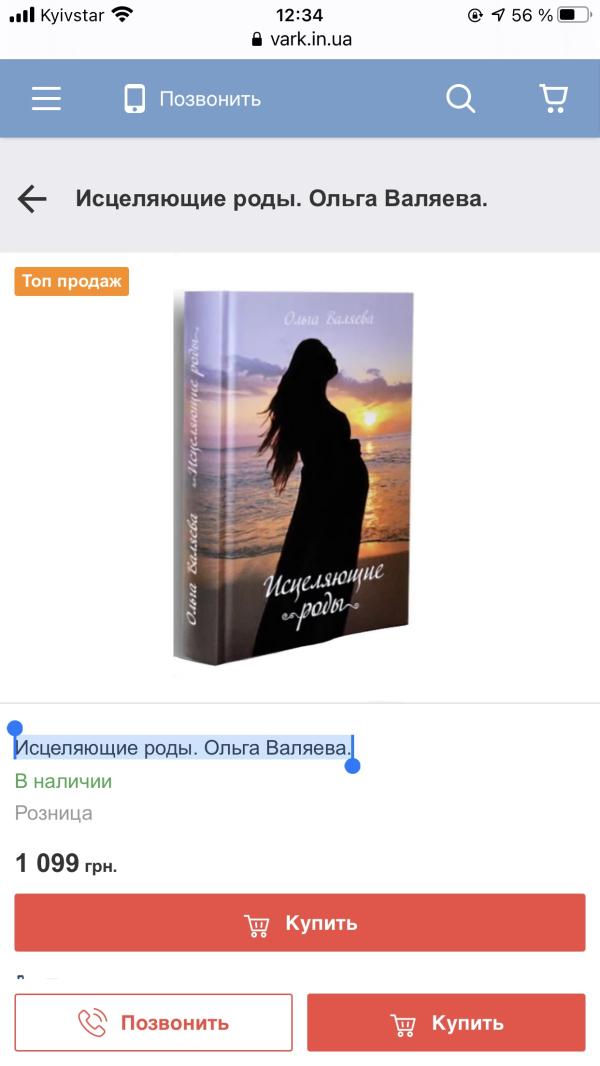600x1066 pixels.
Task: Tap the battery indicator in status bar
Action: [574, 15]
